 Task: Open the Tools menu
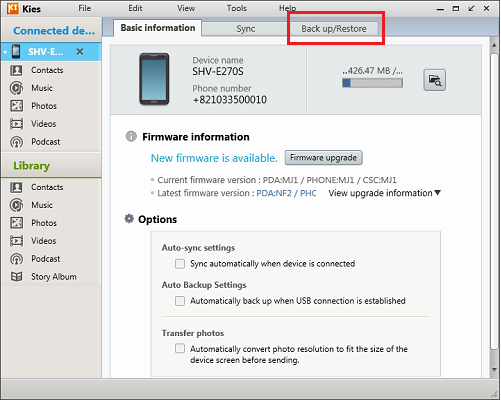point(237,8)
